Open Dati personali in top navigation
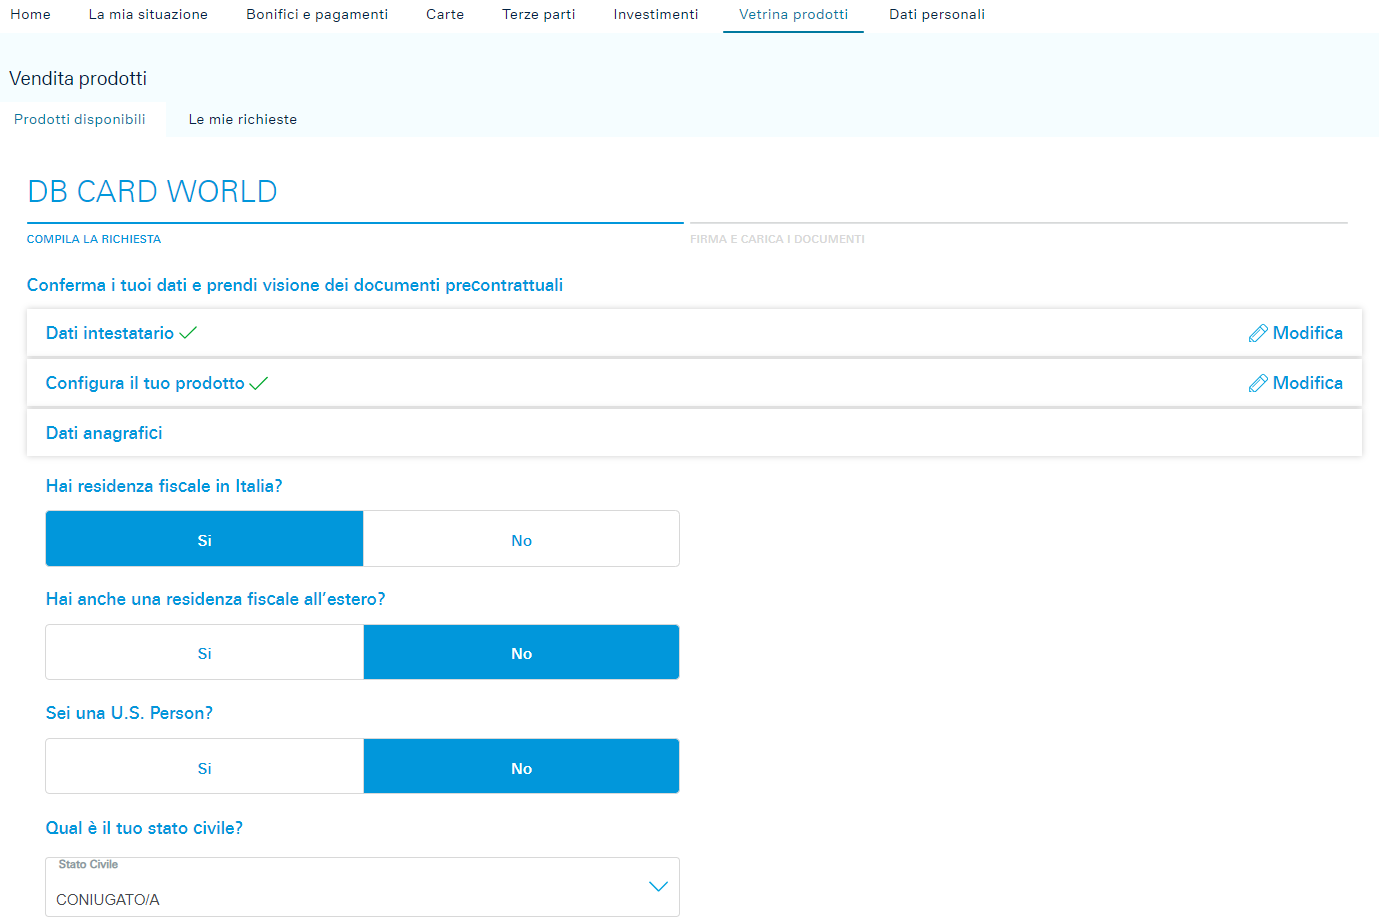This screenshot has height=924, width=1379. (937, 14)
